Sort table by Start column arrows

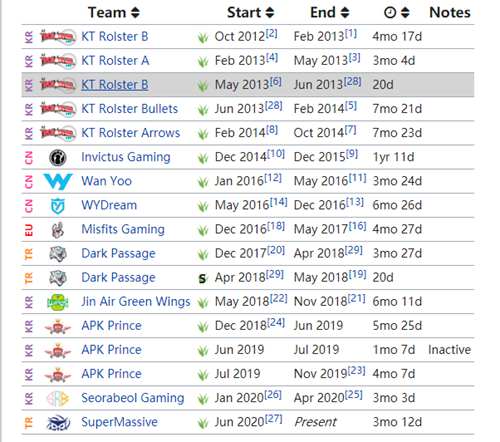click(x=270, y=13)
